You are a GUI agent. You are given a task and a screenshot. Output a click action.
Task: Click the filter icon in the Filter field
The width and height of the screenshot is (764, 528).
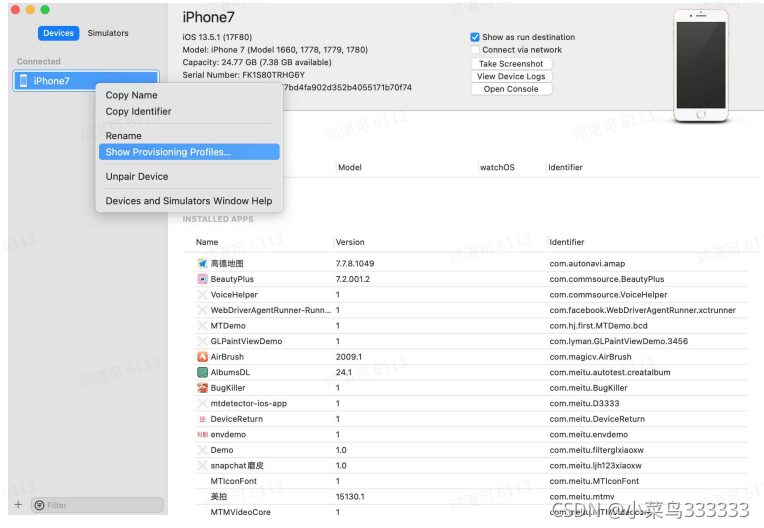coord(39,505)
